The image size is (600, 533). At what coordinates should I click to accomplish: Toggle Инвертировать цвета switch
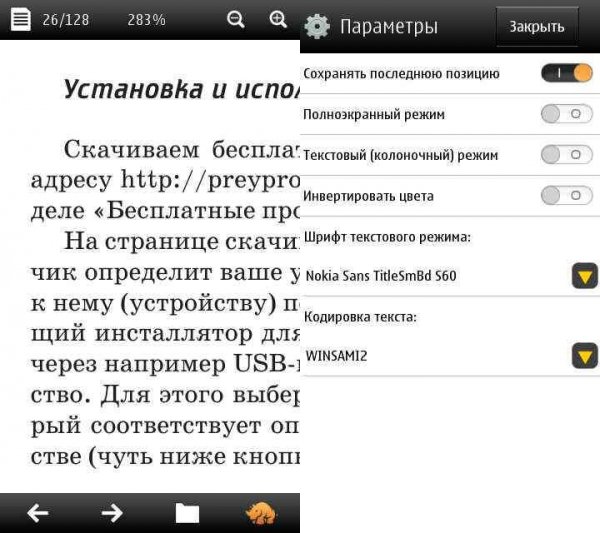pos(567,196)
